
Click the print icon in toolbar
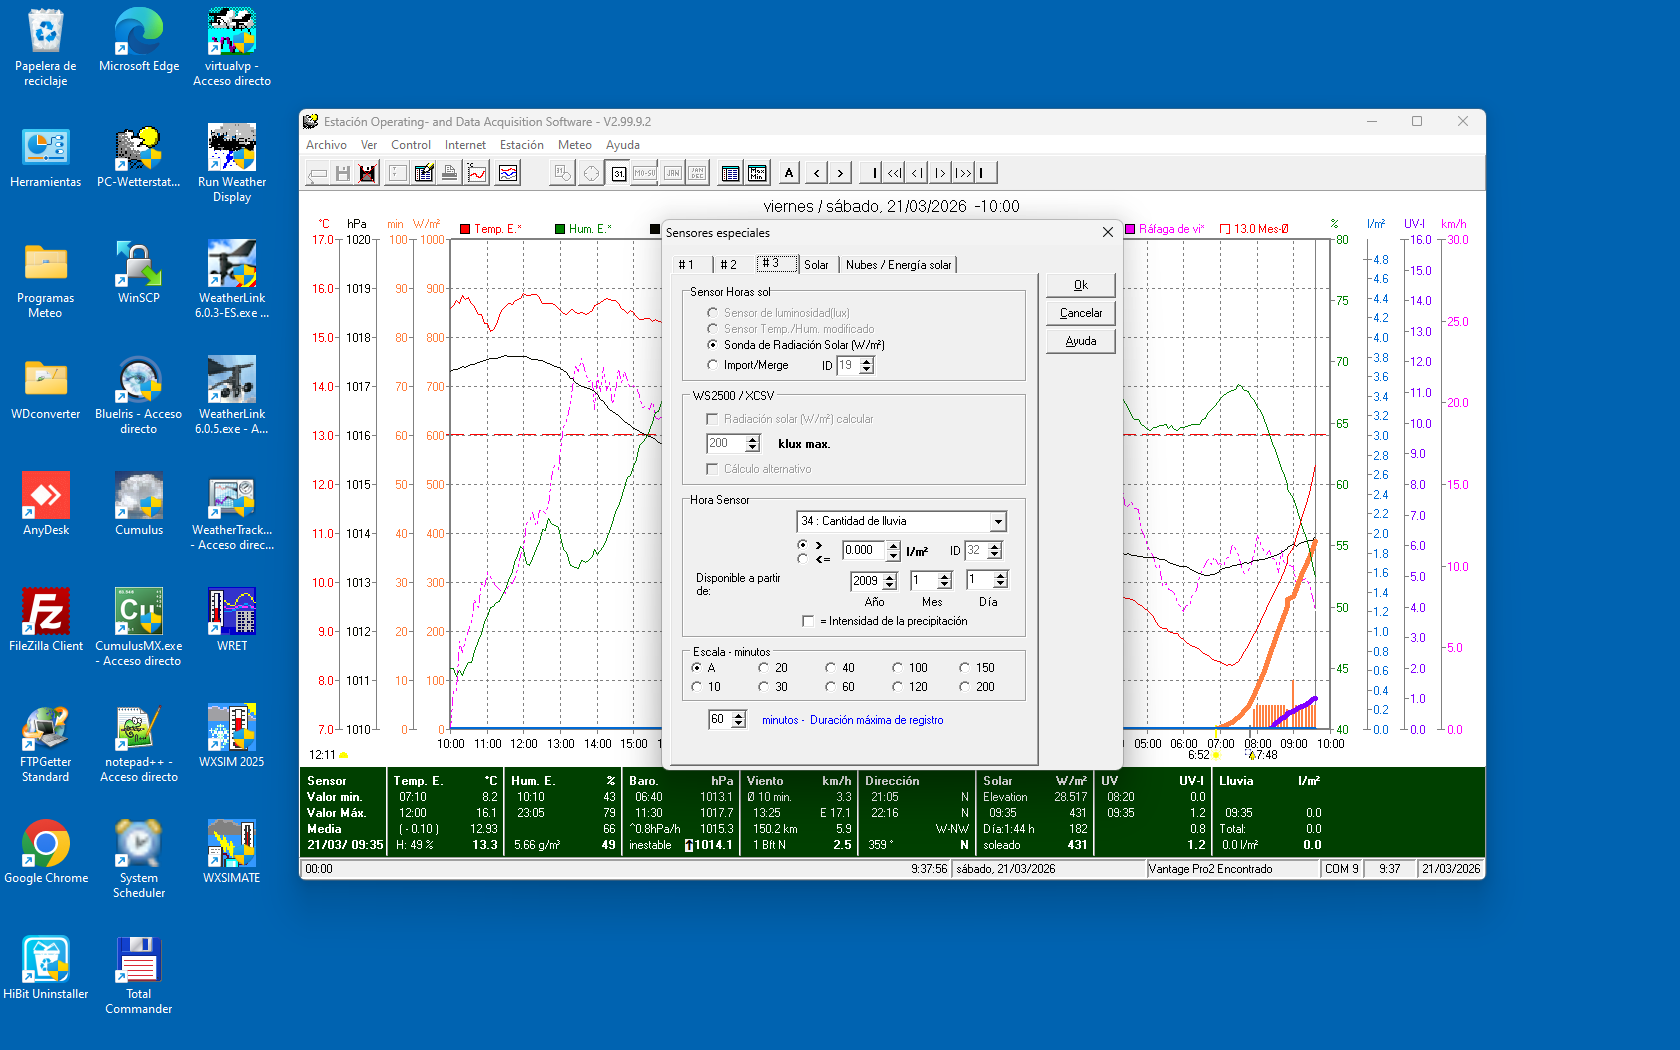point(450,173)
